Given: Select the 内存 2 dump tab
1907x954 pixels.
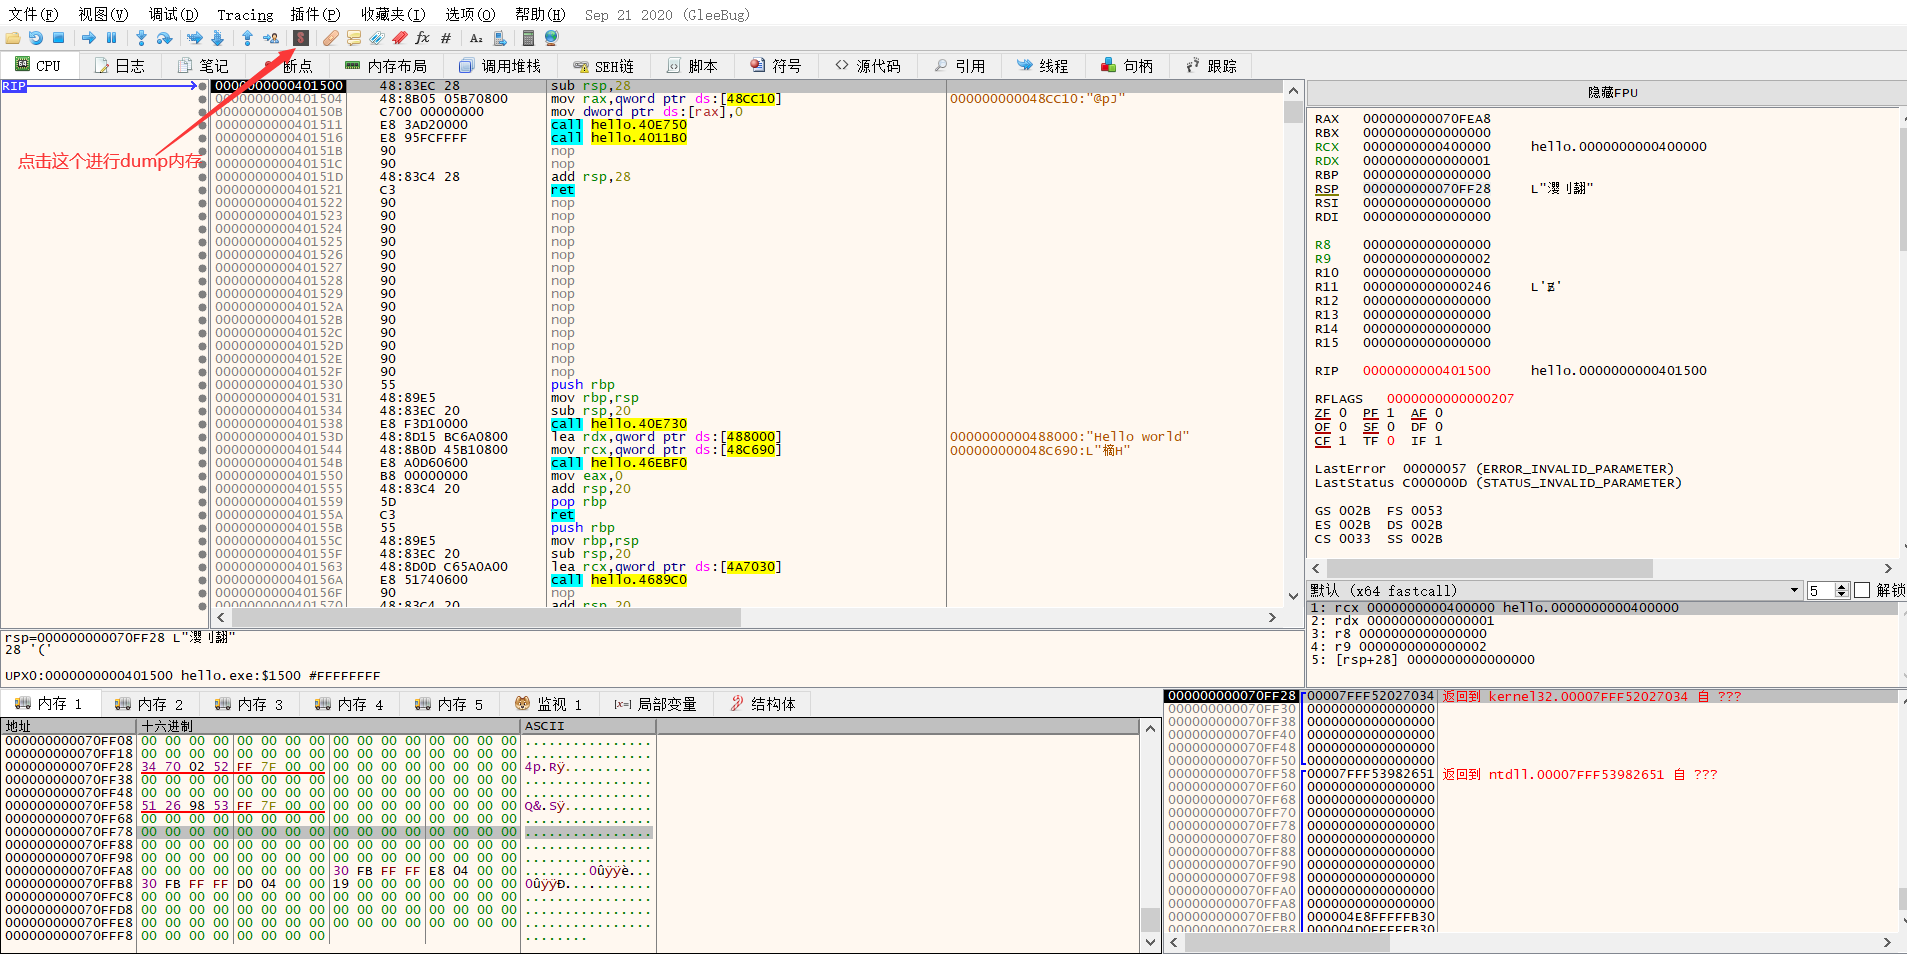Looking at the screenshot, I should click(x=149, y=704).
